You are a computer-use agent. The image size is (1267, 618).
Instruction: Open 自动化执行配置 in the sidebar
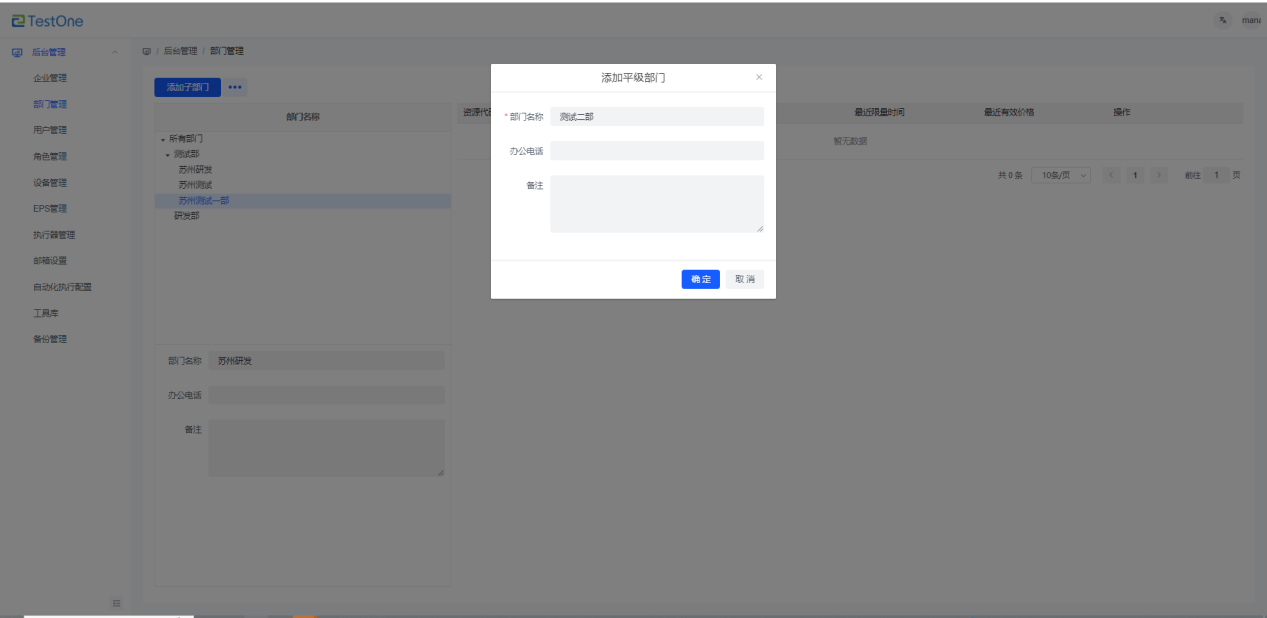[x=62, y=287]
